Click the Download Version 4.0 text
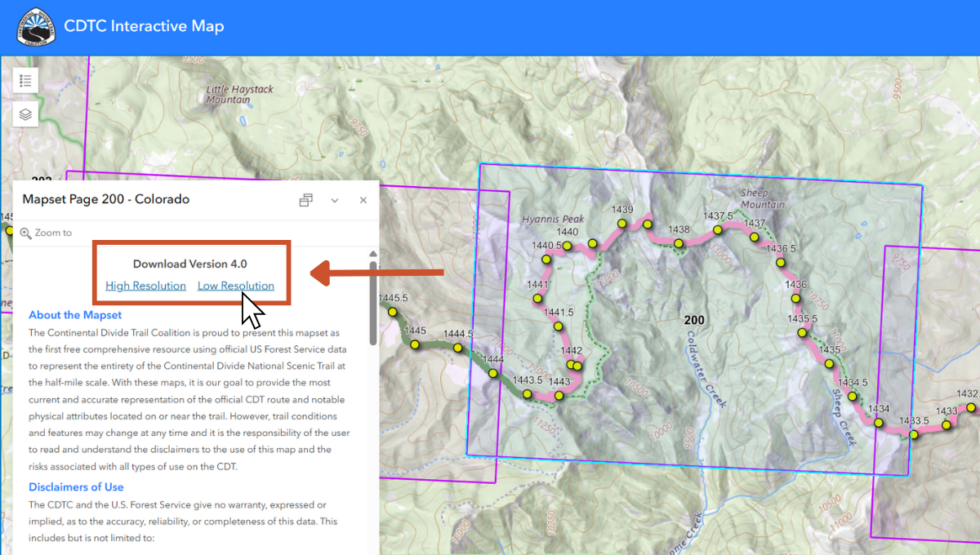The width and height of the screenshot is (980, 555). coord(190,264)
